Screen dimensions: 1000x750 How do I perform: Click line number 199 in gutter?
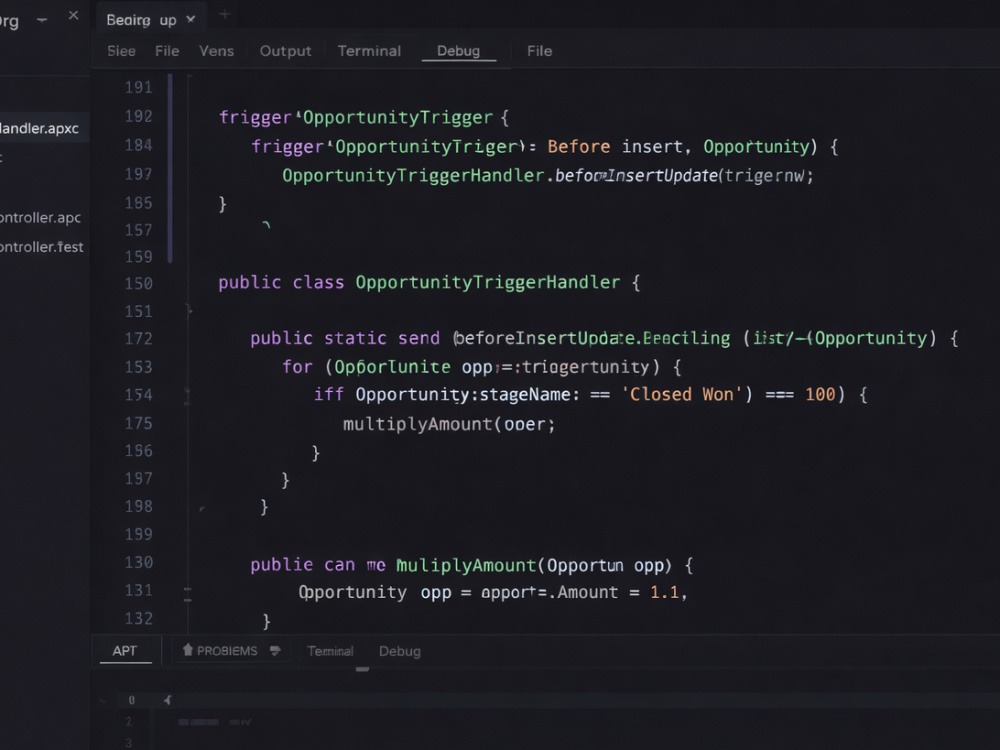point(138,534)
